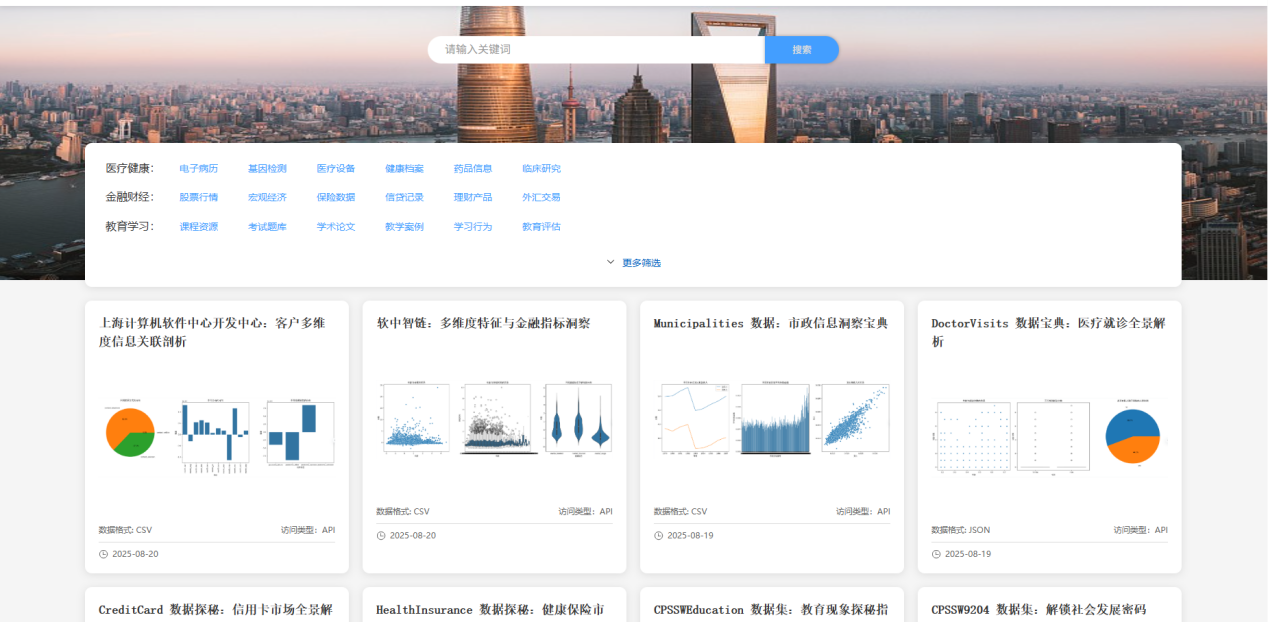
Task: Select the 股票行情 filter link
Action: [199, 198]
